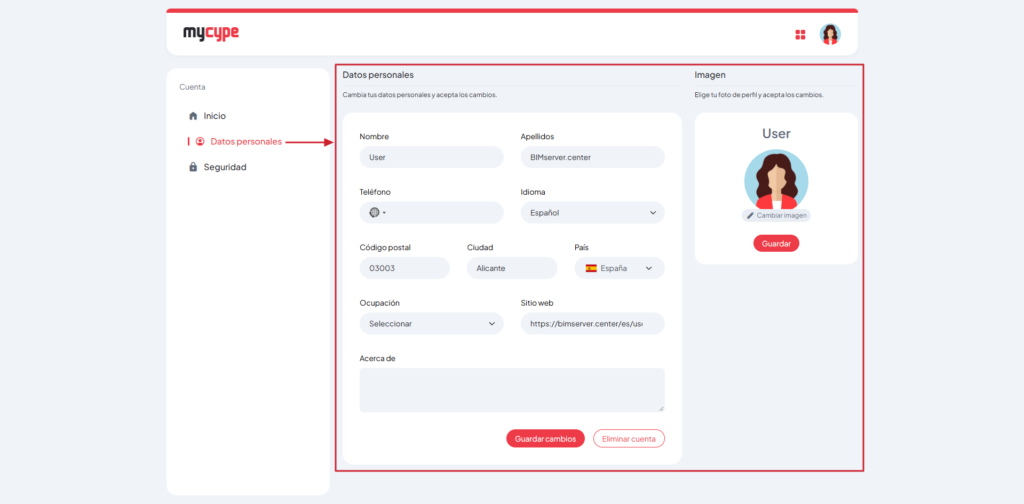
Task: Expand the Idioma dropdown showing Español
Action: click(592, 213)
